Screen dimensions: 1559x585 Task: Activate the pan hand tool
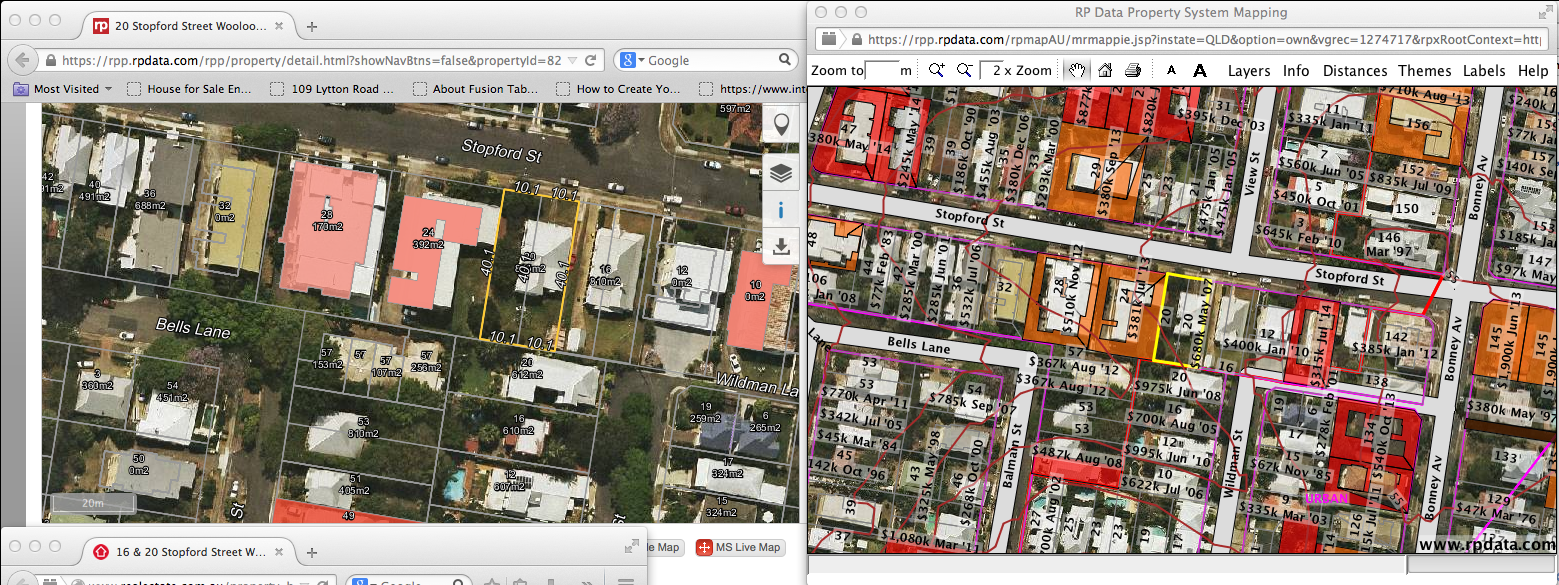pyautogui.click(x=1077, y=70)
